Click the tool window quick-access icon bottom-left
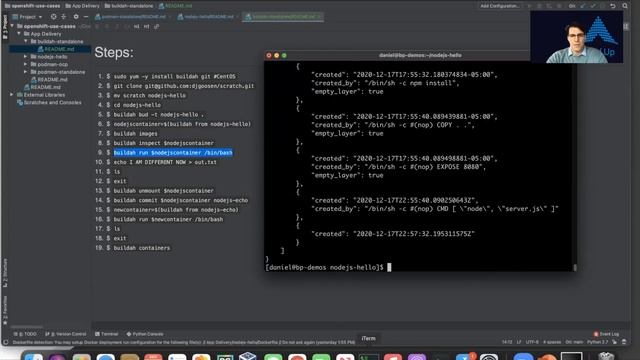The height and width of the screenshot is (360, 640). [x=5, y=342]
